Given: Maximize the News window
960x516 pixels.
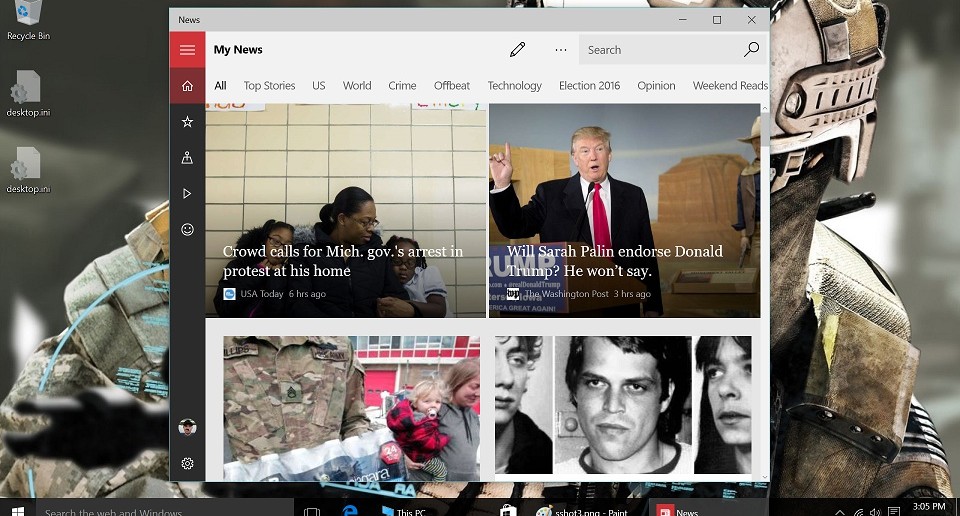Looking at the screenshot, I should pos(717,20).
